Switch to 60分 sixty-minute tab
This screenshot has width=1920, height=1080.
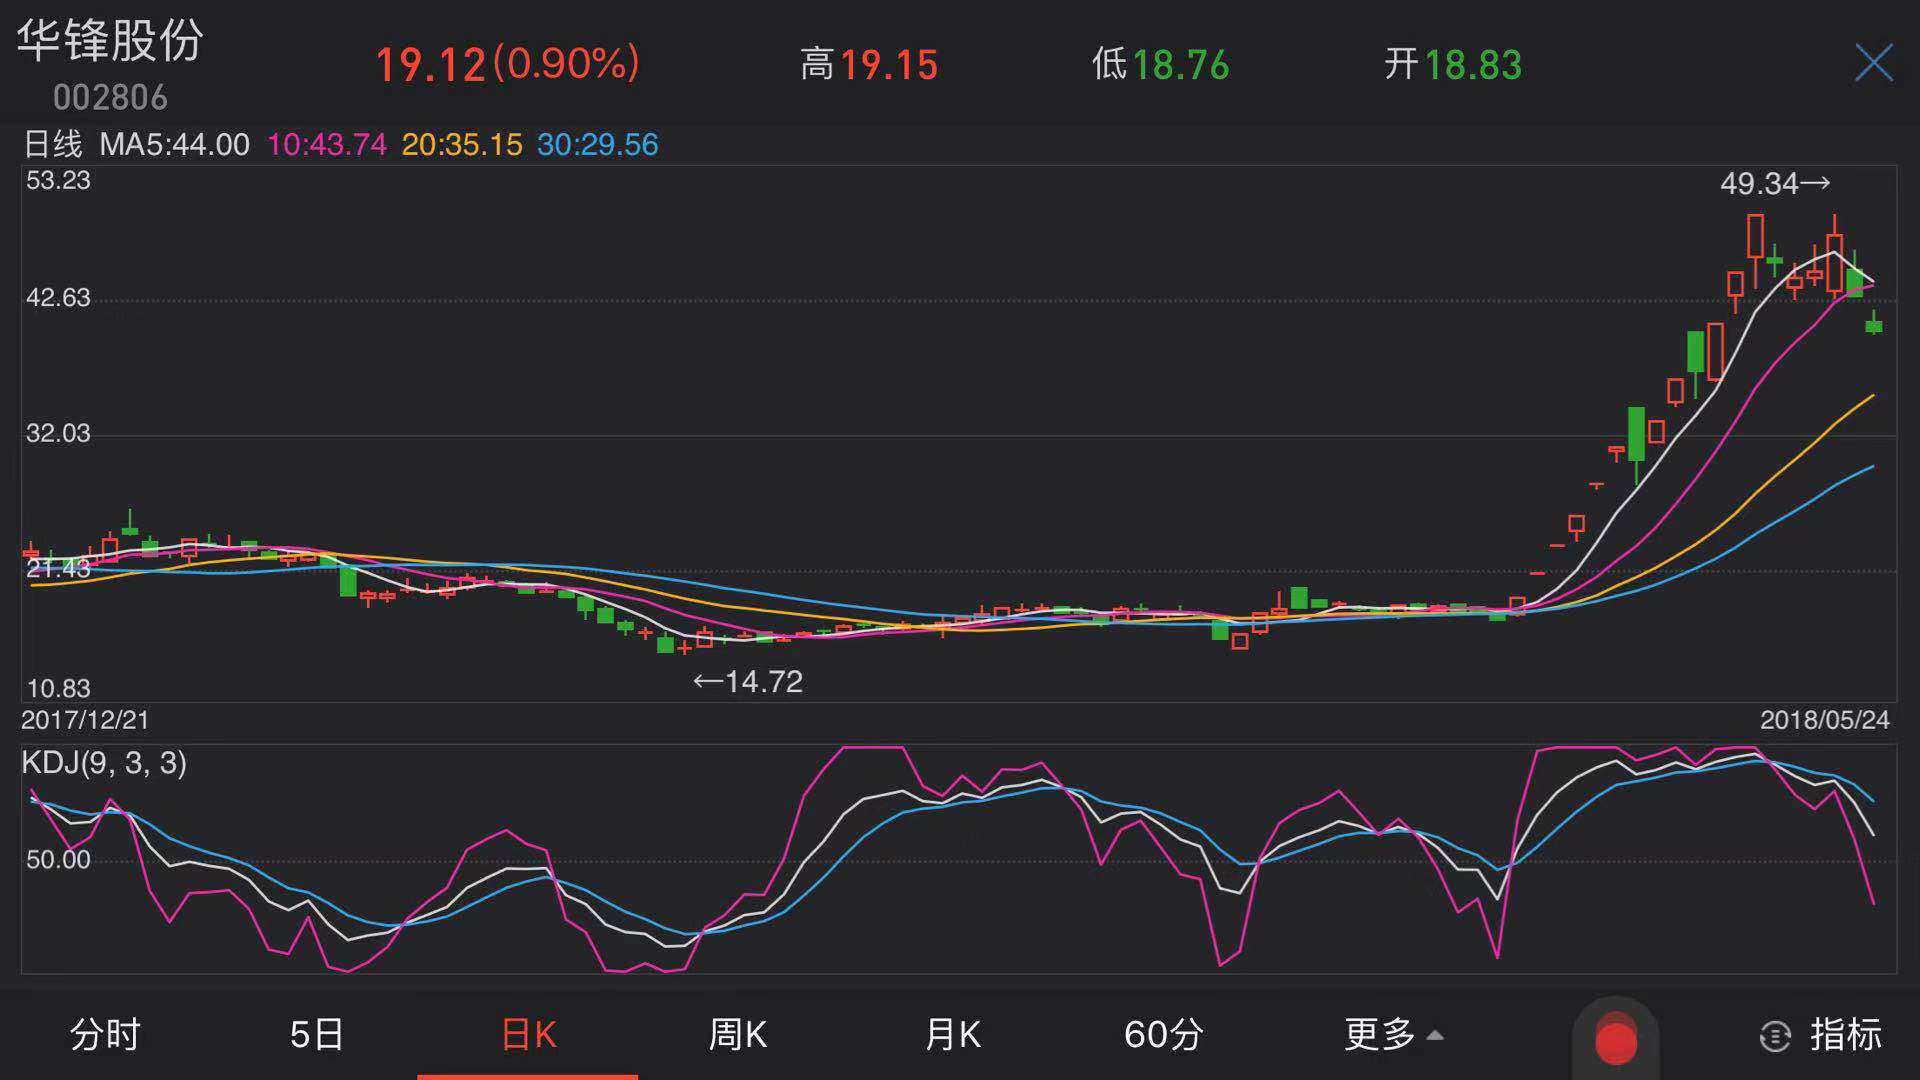[x=1163, y=1034]
